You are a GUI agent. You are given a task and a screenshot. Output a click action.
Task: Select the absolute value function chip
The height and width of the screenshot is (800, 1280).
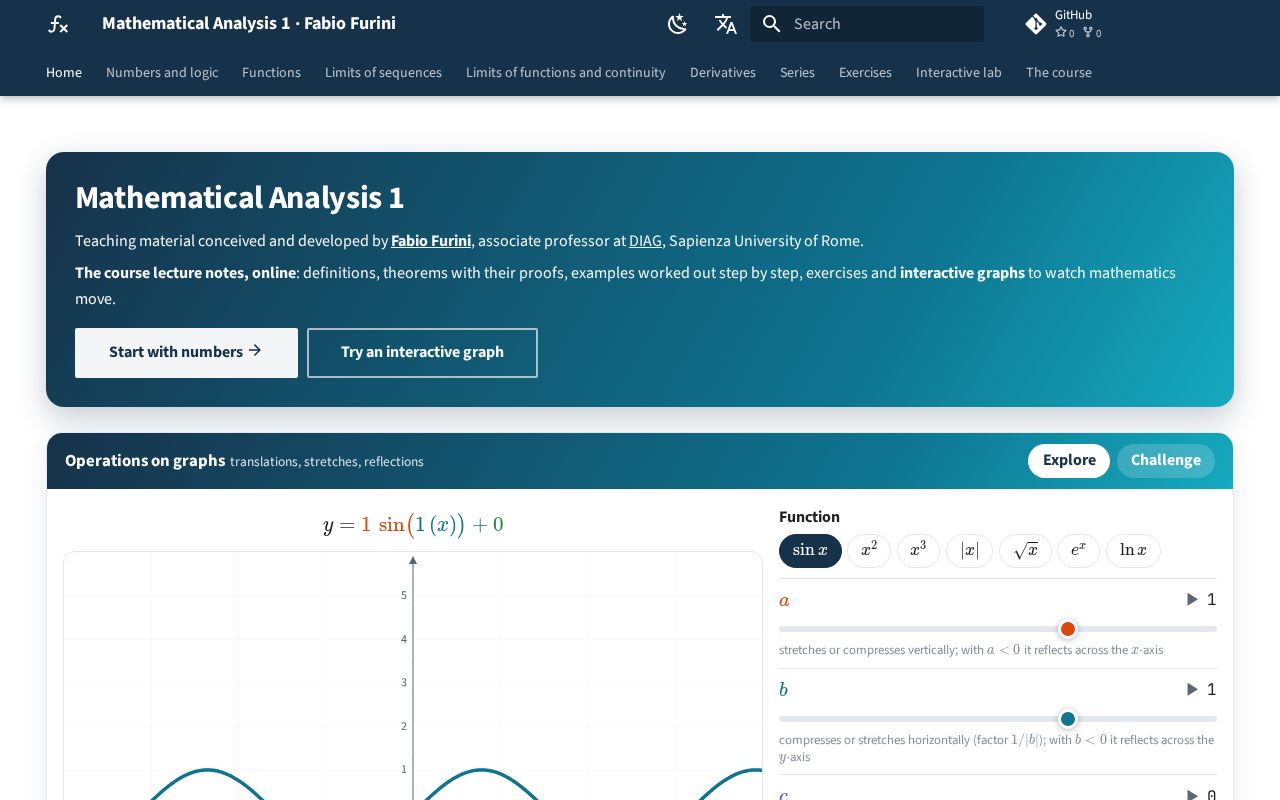click(970, 551)
